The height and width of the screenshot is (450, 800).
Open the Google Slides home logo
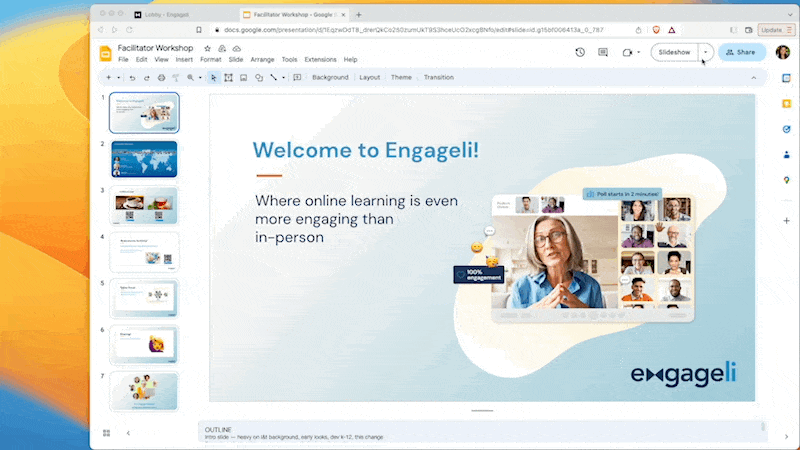tap(106, 53)
